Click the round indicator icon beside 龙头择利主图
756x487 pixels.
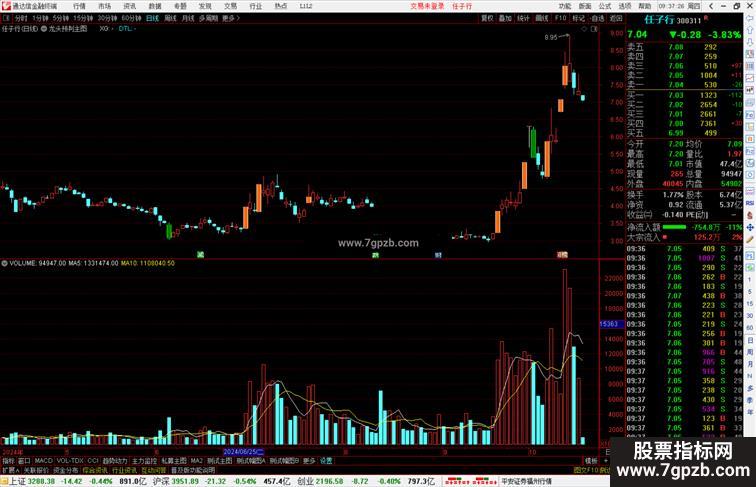click(44, 29)
